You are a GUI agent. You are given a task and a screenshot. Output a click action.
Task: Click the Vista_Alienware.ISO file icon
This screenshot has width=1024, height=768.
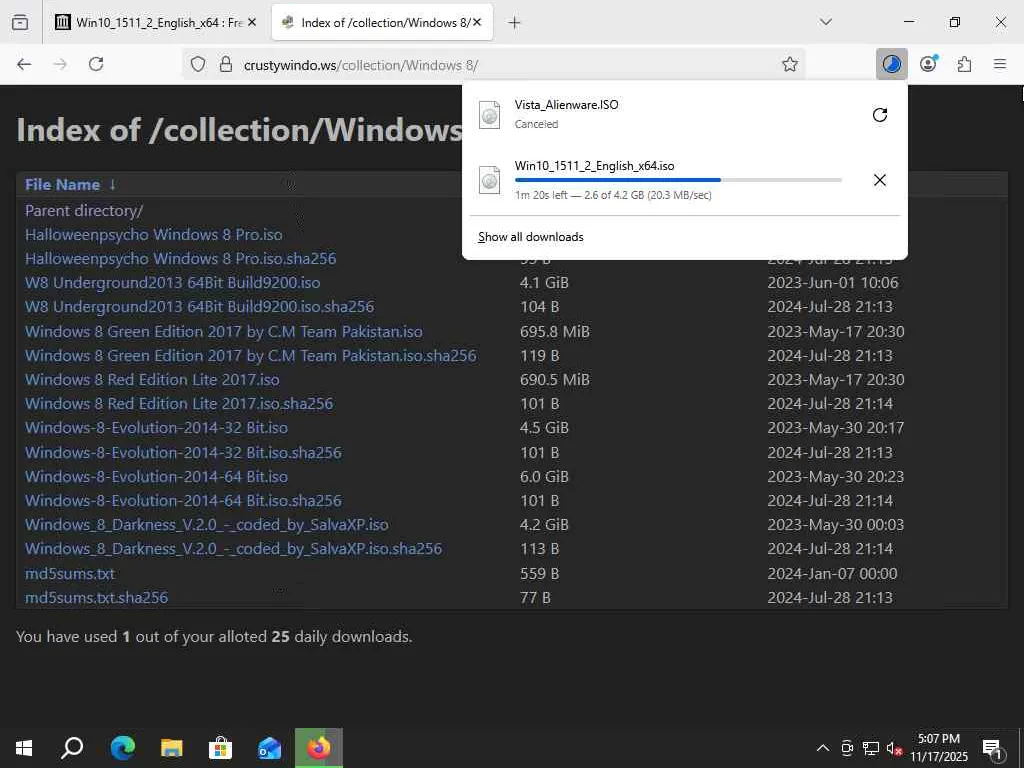tap(490, 115)
